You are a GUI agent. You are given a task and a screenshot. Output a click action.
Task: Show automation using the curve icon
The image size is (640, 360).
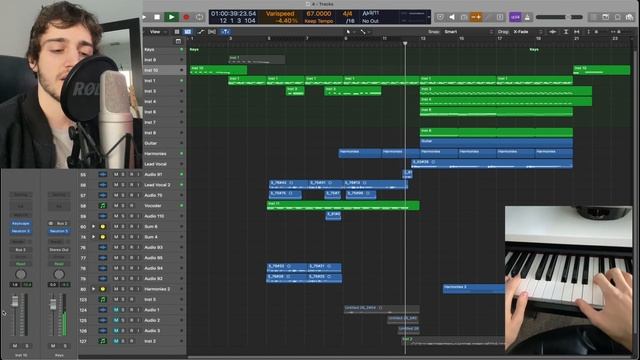click(200, 31)
